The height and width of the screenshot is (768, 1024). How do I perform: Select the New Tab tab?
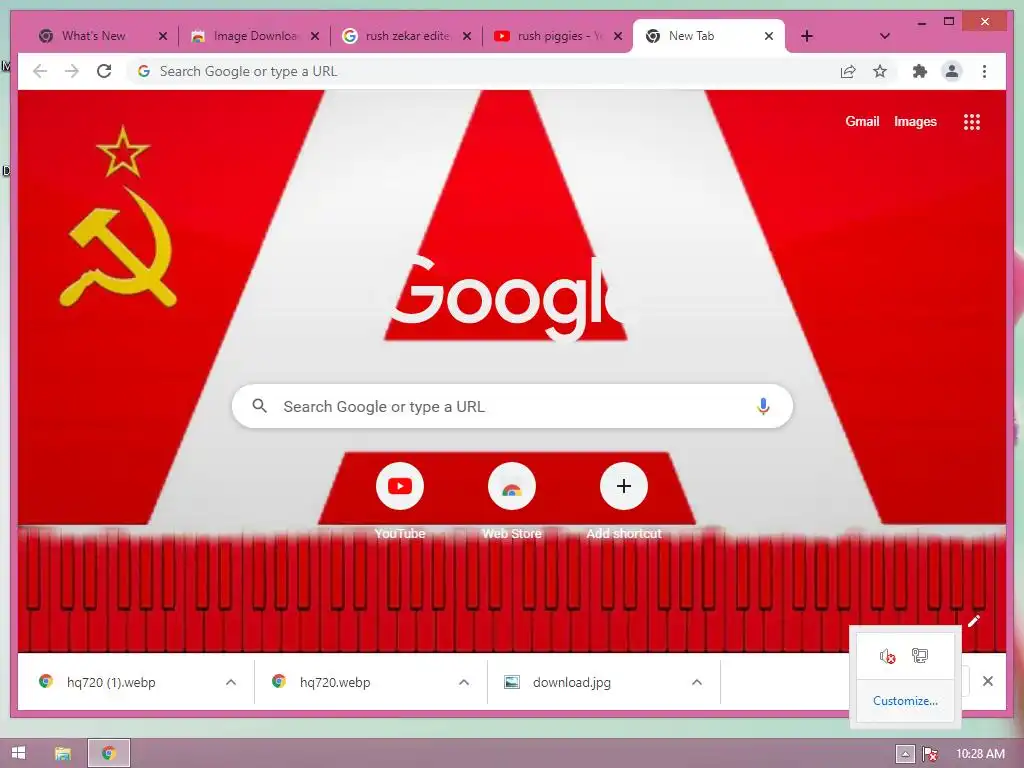pos(708,36)
